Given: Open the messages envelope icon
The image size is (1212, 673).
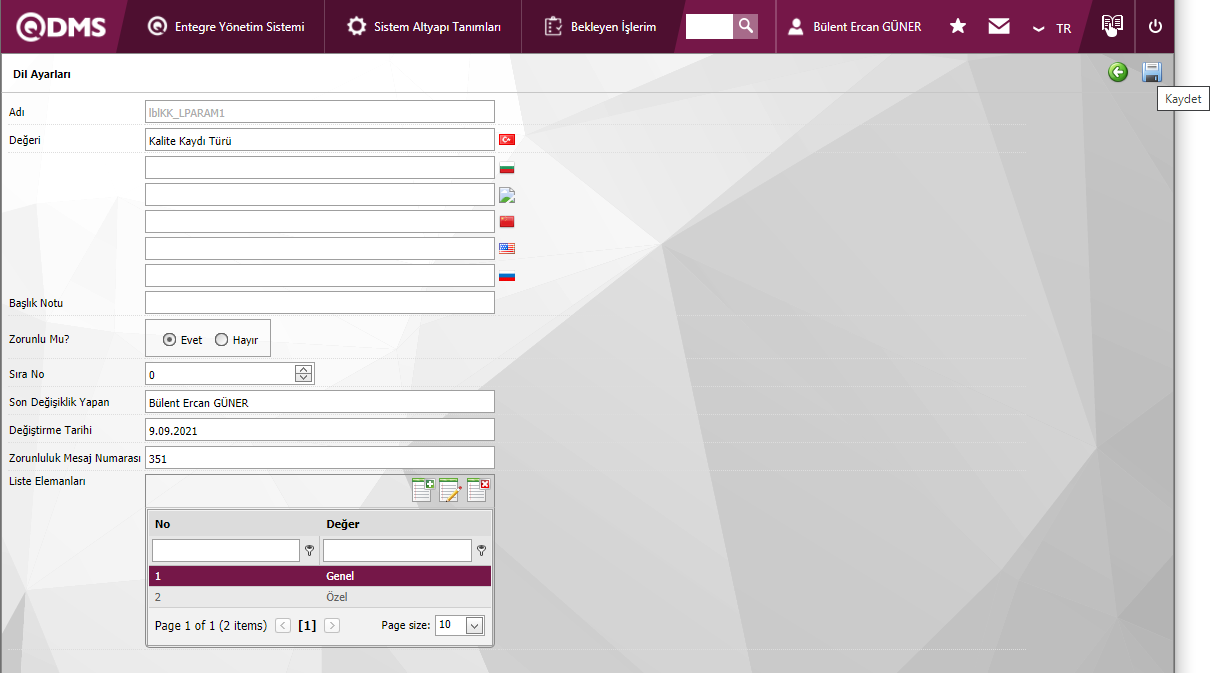Looking at the screenshot, I should pos(999,27).
